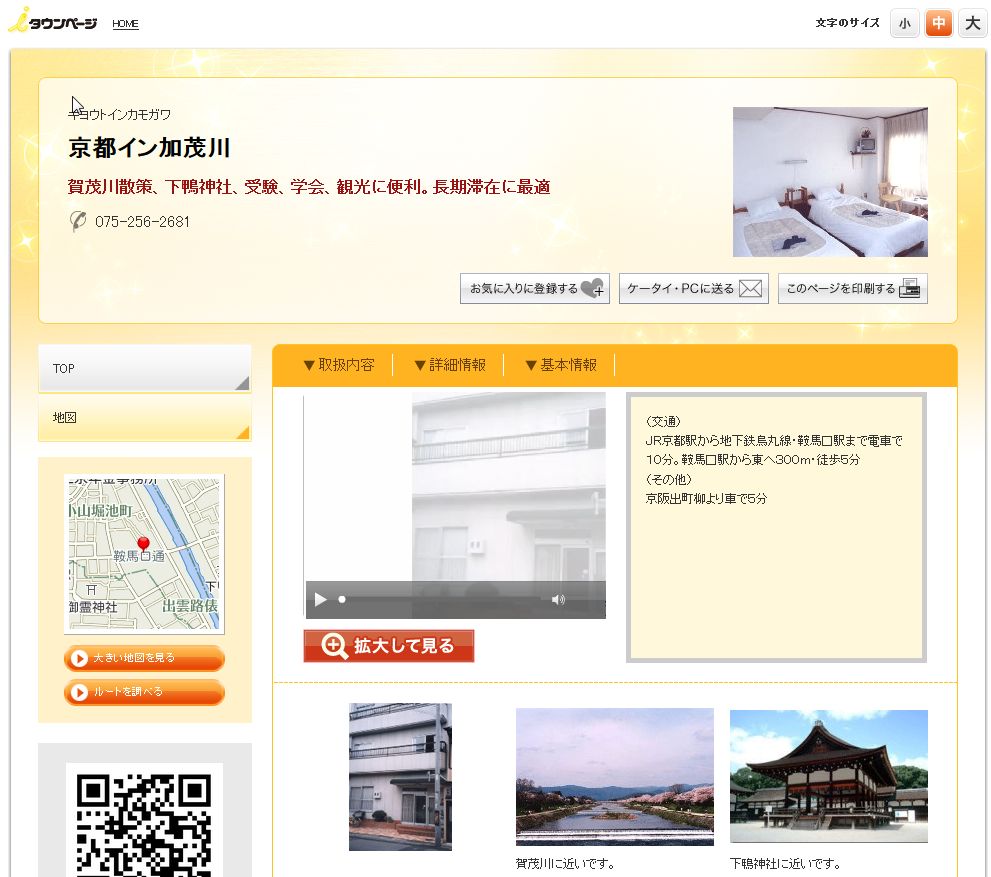Open the 地図 sidebar tab
This screenshot has width=991, height=877.
click(x=144, y=418)
